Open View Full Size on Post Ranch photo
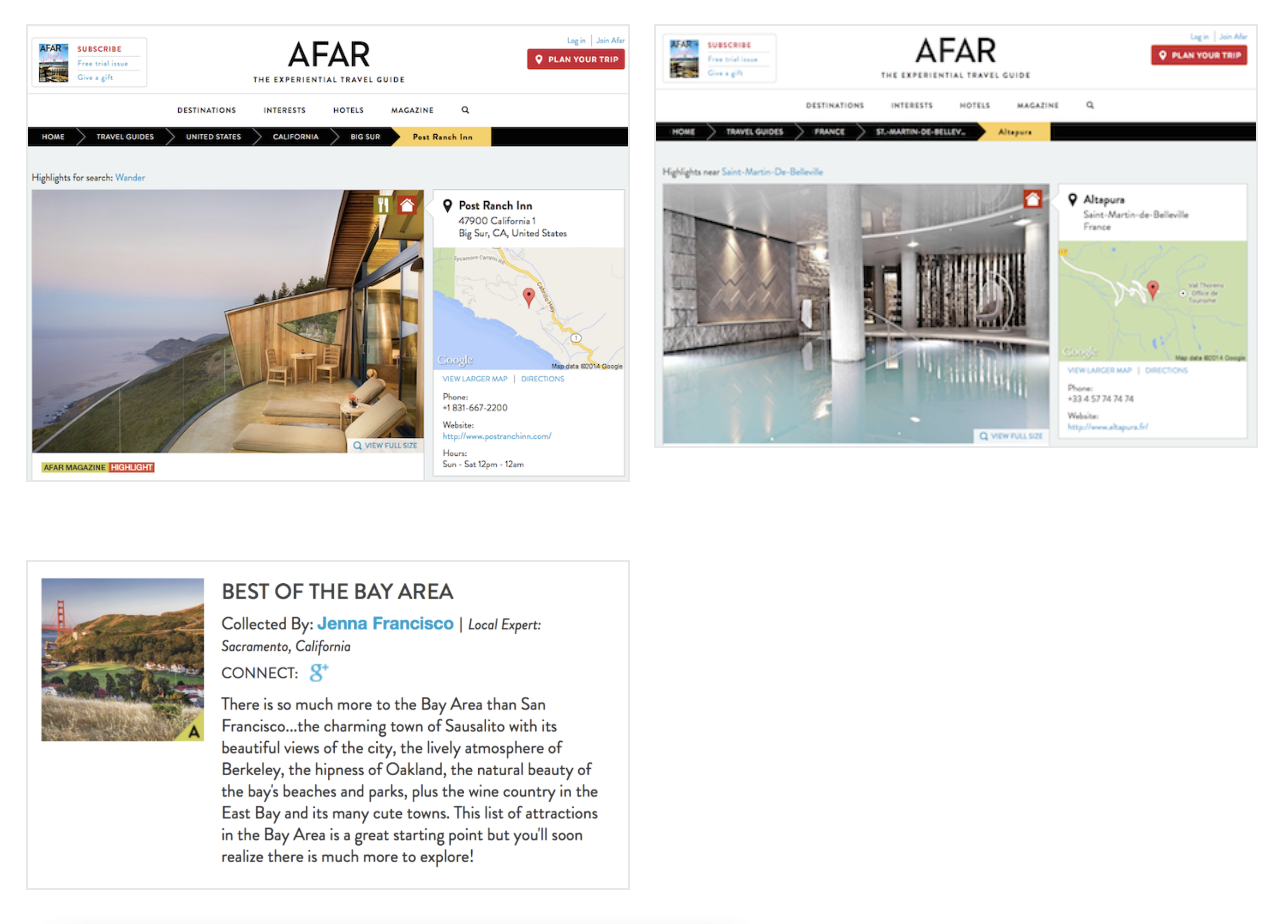1286x924 pixels. point(385,445)
